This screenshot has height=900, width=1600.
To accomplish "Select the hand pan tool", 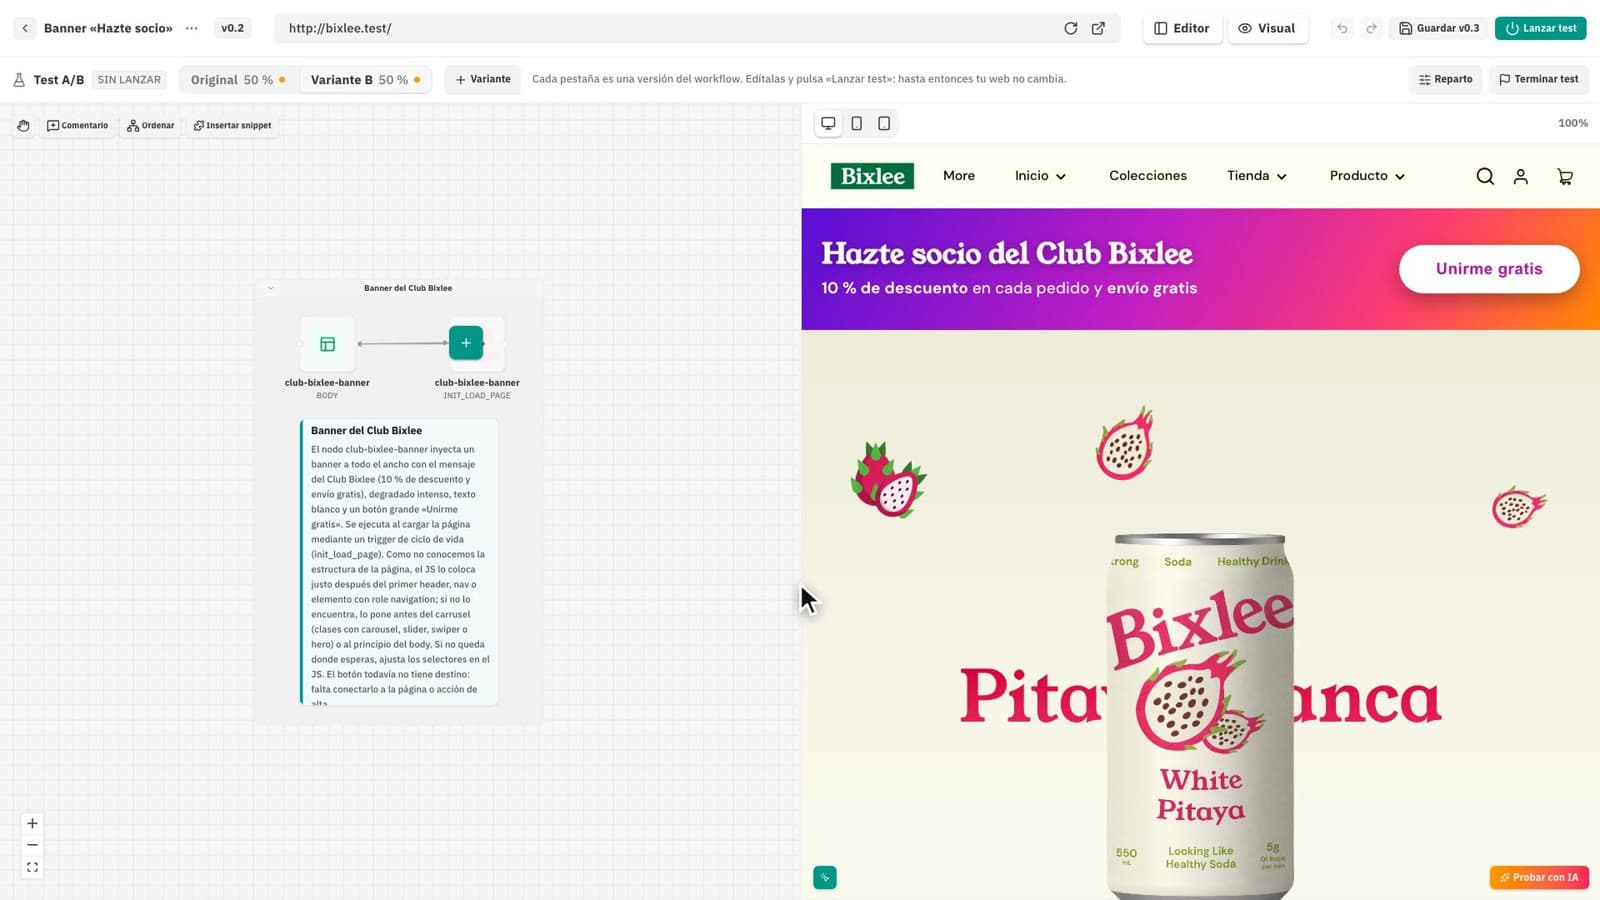I will (x=23, y=125).
